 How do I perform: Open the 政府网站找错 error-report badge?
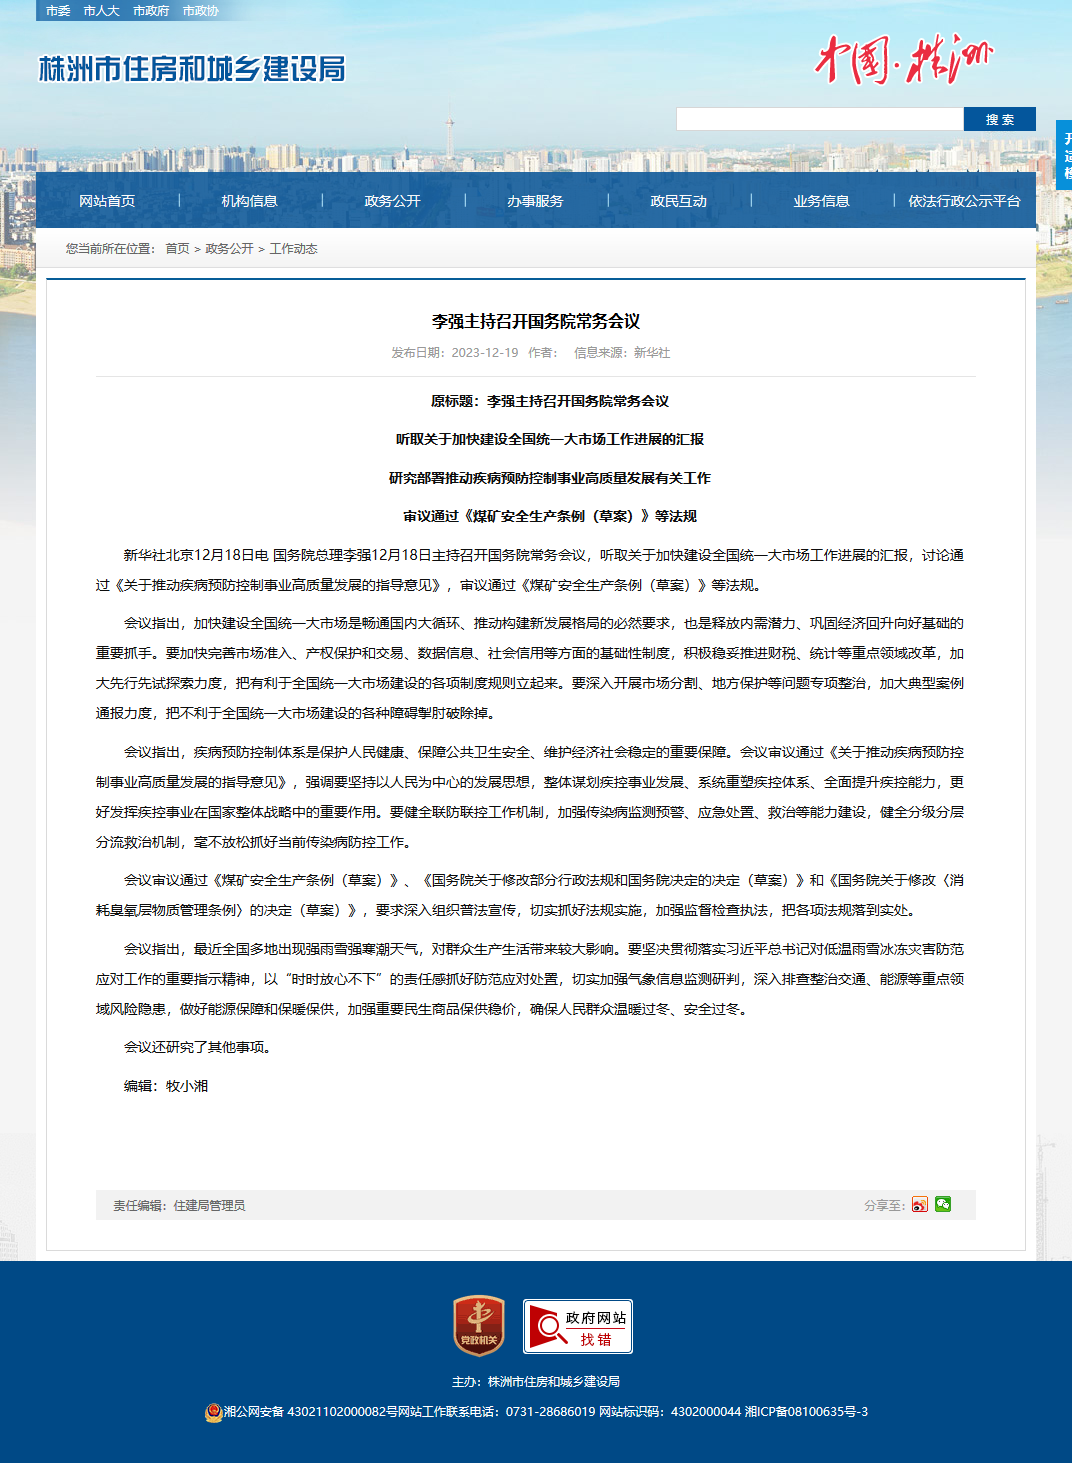point(578,1326)
